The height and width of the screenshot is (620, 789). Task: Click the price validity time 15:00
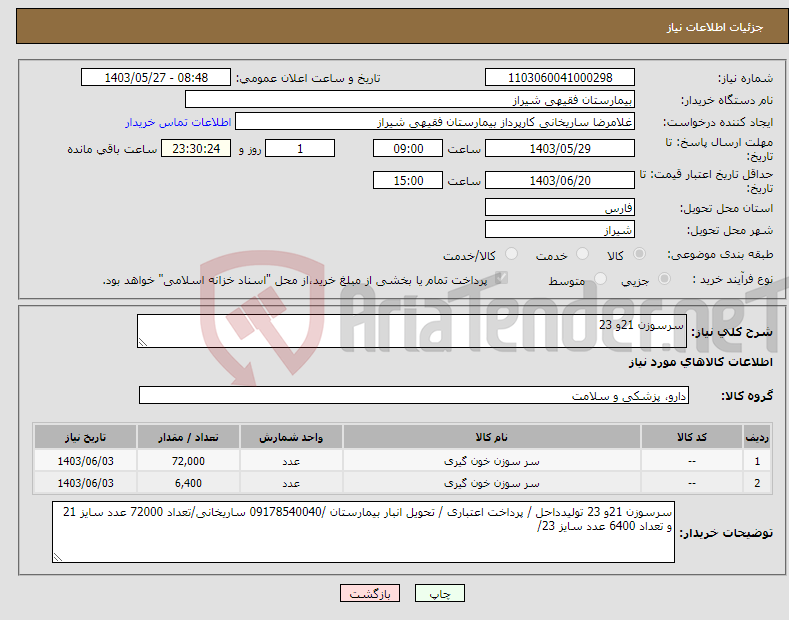click(408, 180)
